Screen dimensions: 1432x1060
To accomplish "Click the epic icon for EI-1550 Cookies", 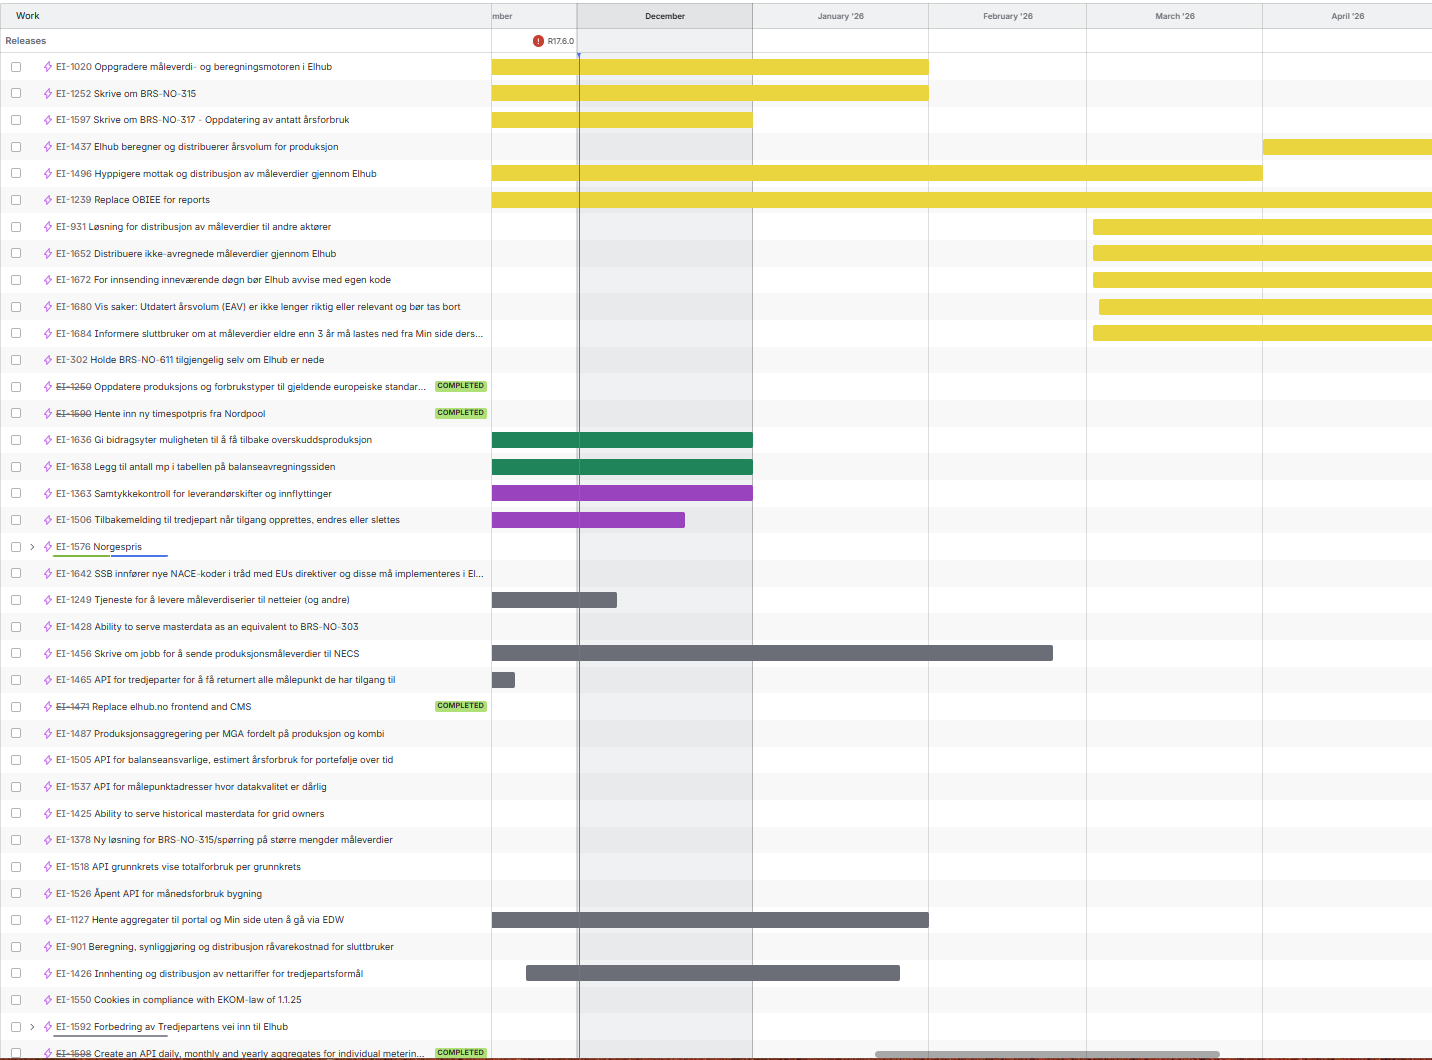I will click(48, 1000).
